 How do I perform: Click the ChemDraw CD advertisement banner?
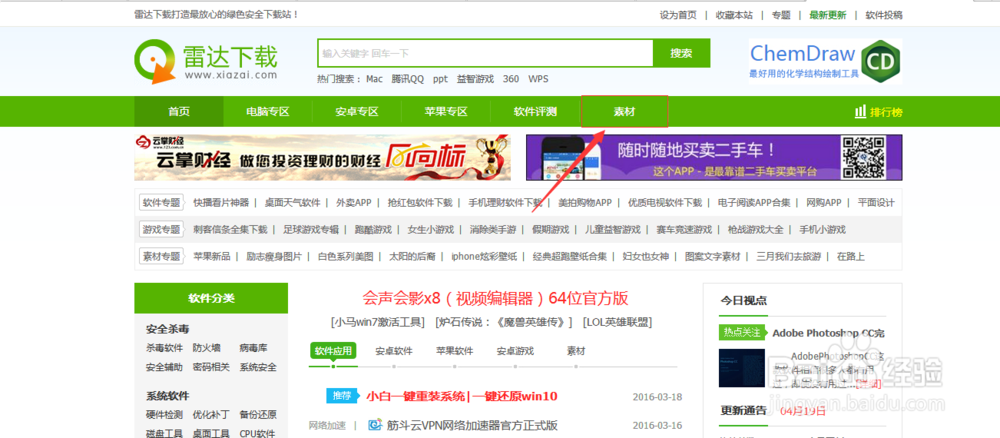825,61
